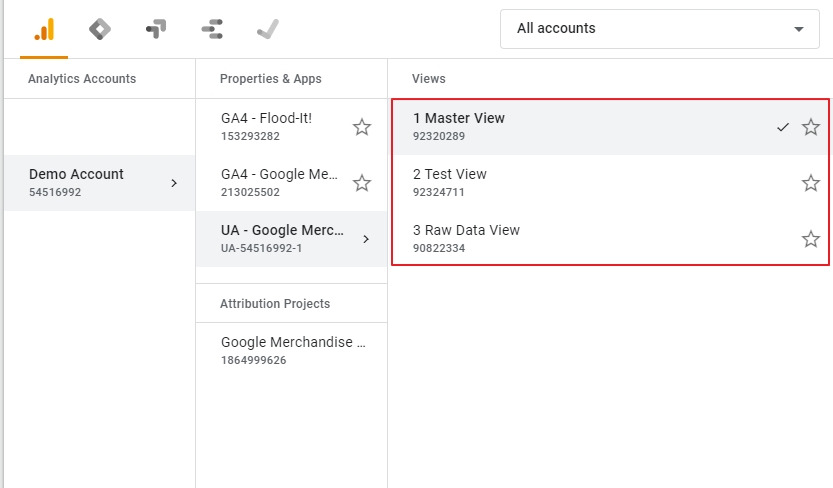Click view ID 92324711
Image resolution: width=833 pixels, height=488 pixels.
click(x=439, y=192)
